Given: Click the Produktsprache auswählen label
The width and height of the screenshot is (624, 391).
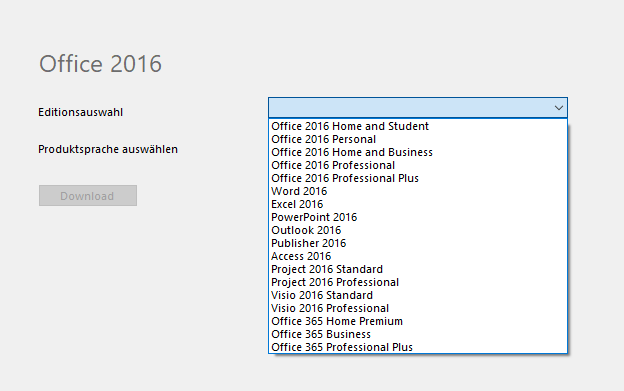Looking at the screenshot, I should click(x=108, y=149).
